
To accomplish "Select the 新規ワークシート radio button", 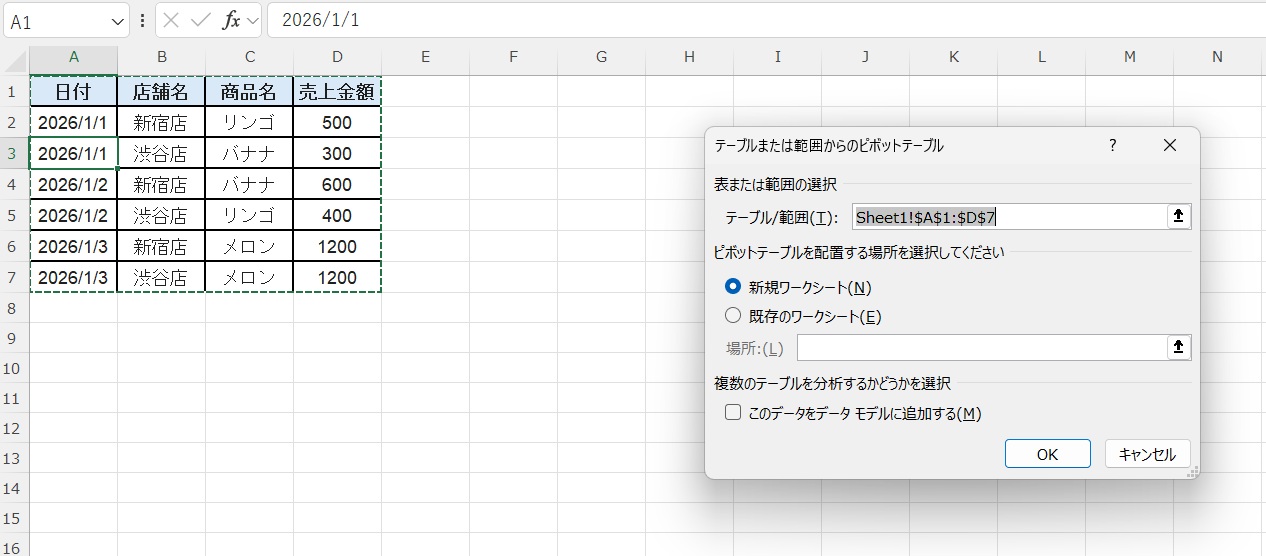I will (x=733, y=287).
